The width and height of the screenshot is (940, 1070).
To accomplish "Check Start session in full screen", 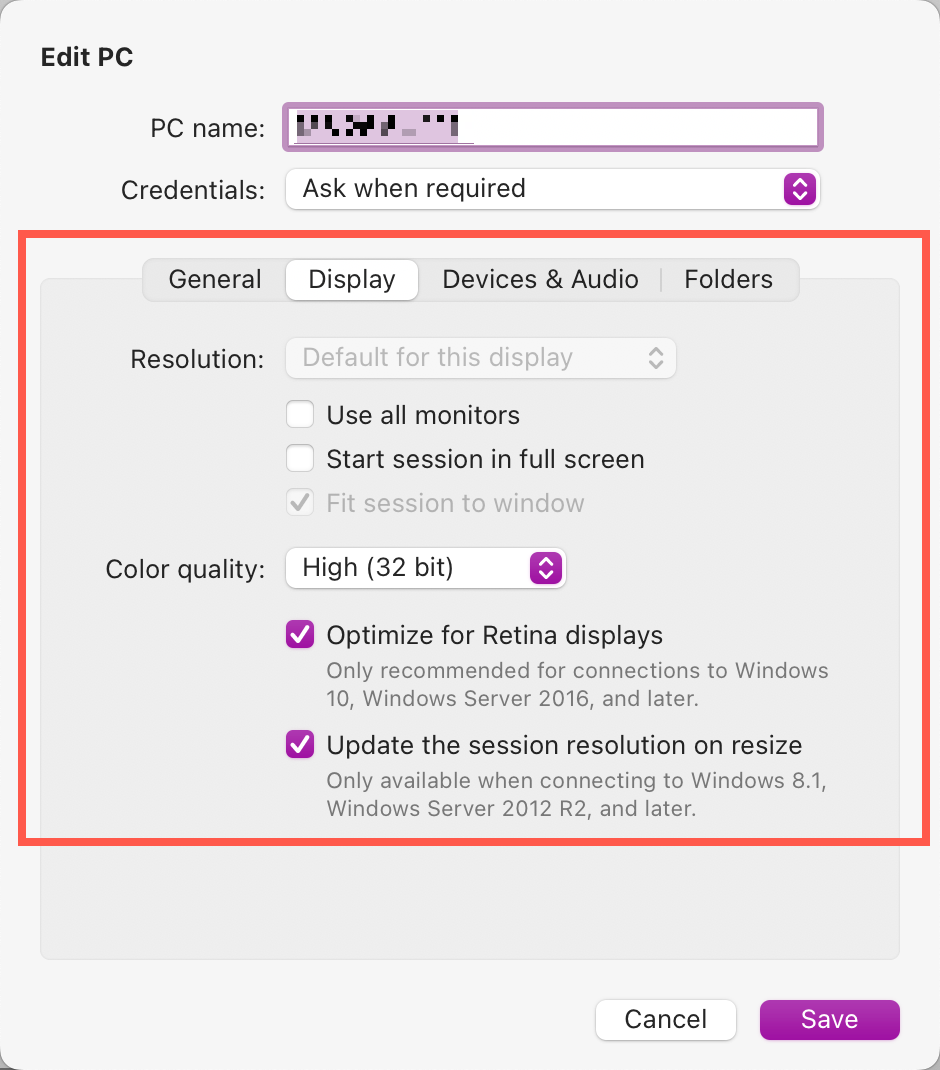I will pos(300,459).
